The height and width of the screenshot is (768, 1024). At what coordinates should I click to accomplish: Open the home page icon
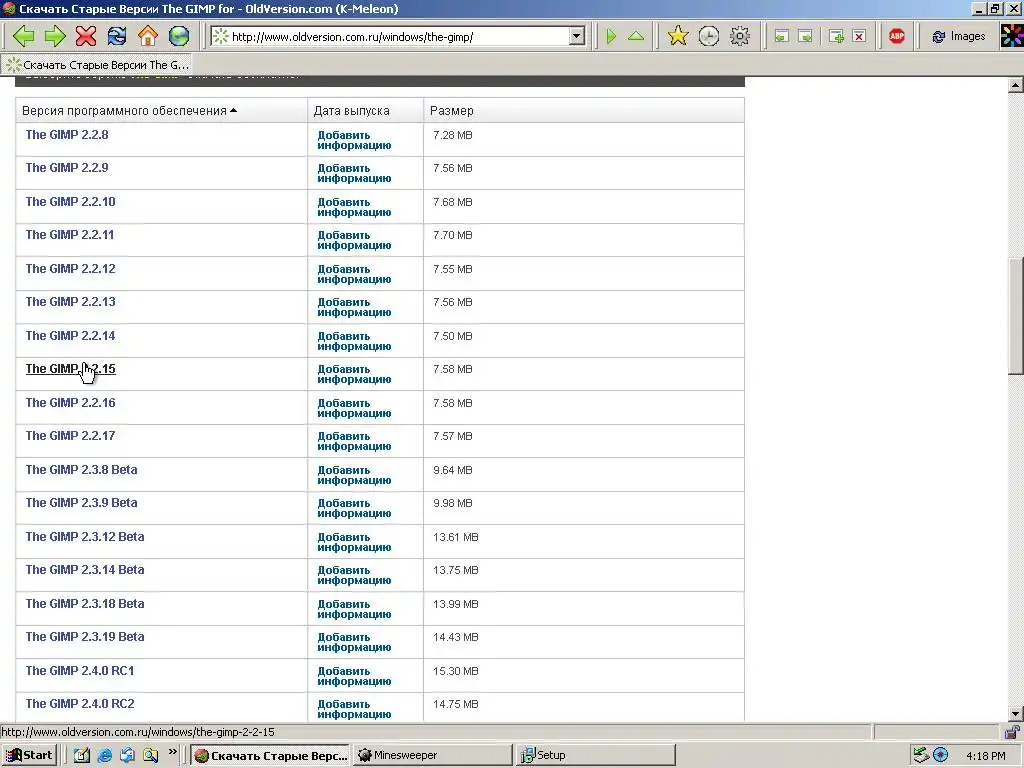pos(148,36)
